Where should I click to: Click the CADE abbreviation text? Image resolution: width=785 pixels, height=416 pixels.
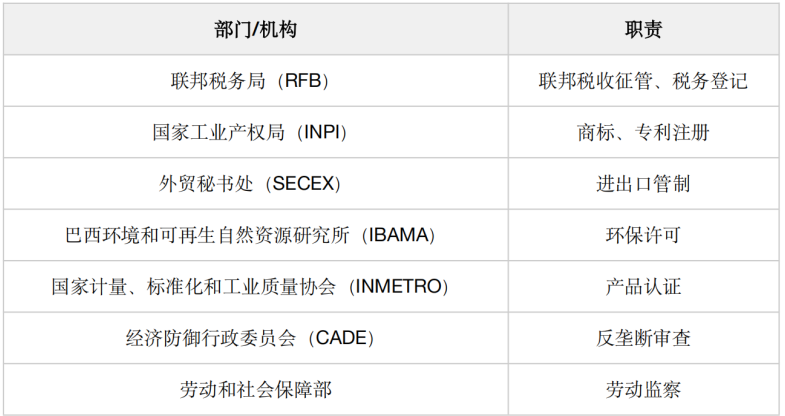coord(341,338)
